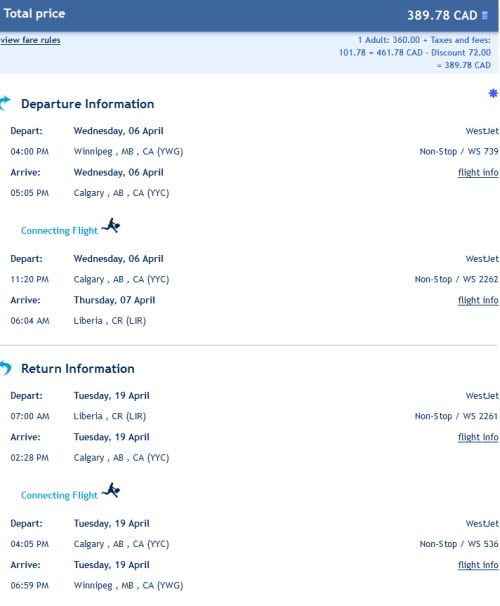Open flight info for WS 2262
Viewport: 500px width, 606px height.
(478, 300)
